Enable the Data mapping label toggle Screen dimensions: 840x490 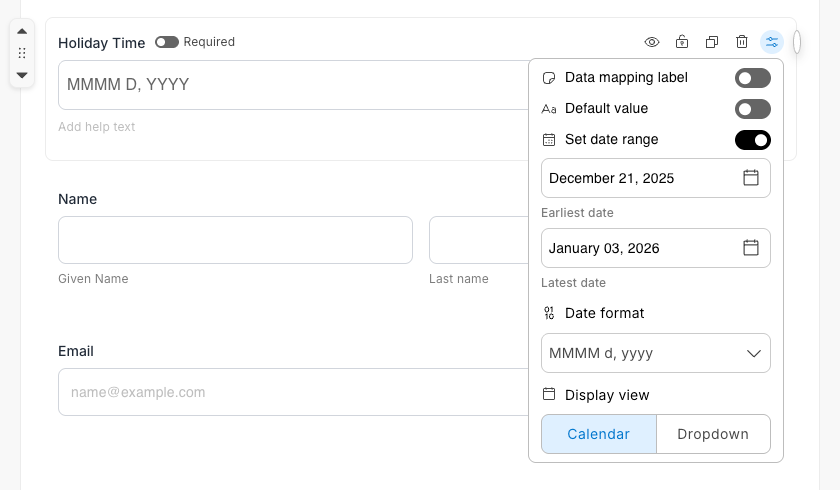coord(752,78)
